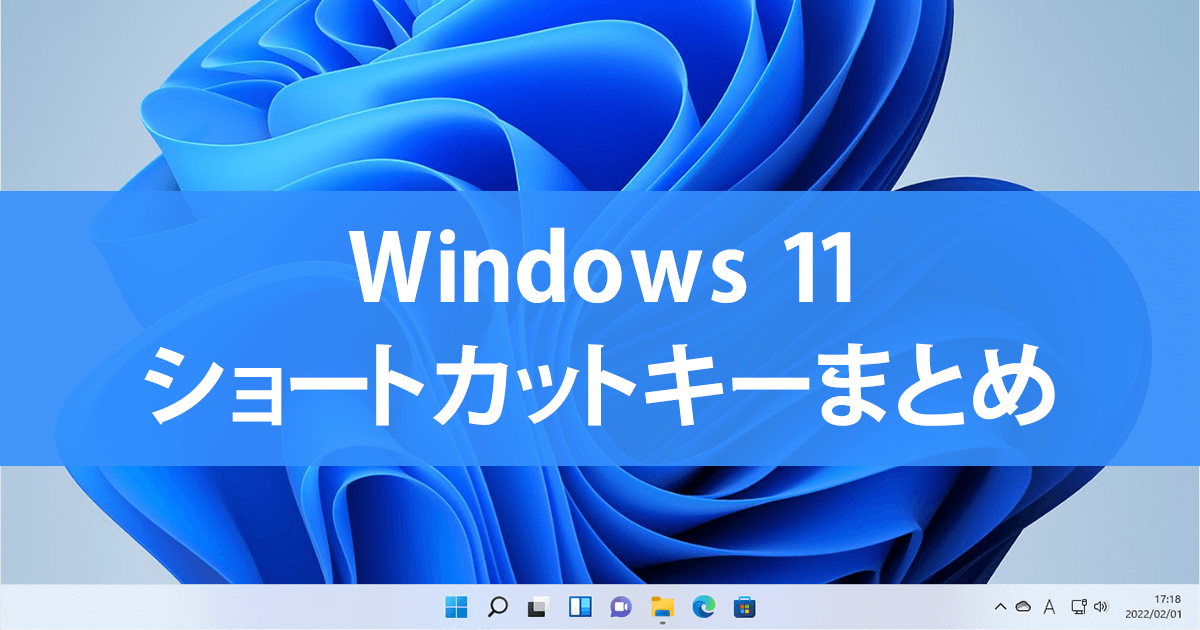Open the Widgets panel icon
Image resolution: width=1200 pixels, height=630 pixels.
click(x=580, y=606)
